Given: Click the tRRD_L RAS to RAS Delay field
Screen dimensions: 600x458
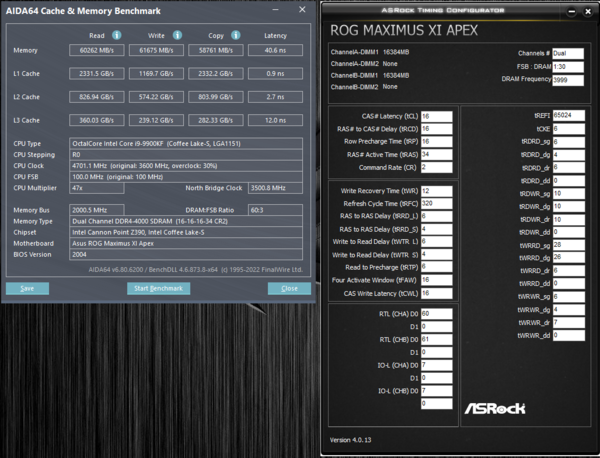Looking at the screenshot, I should click(437, 216).
